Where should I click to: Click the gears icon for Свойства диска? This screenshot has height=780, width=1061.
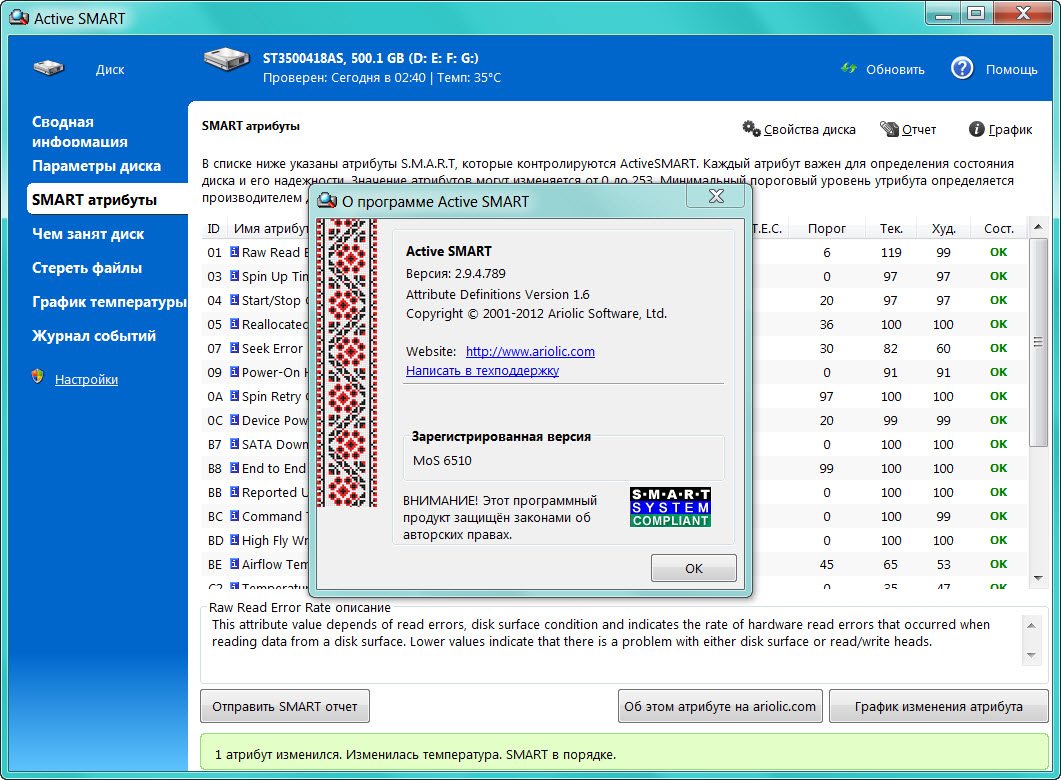click(x=751, y=128)
